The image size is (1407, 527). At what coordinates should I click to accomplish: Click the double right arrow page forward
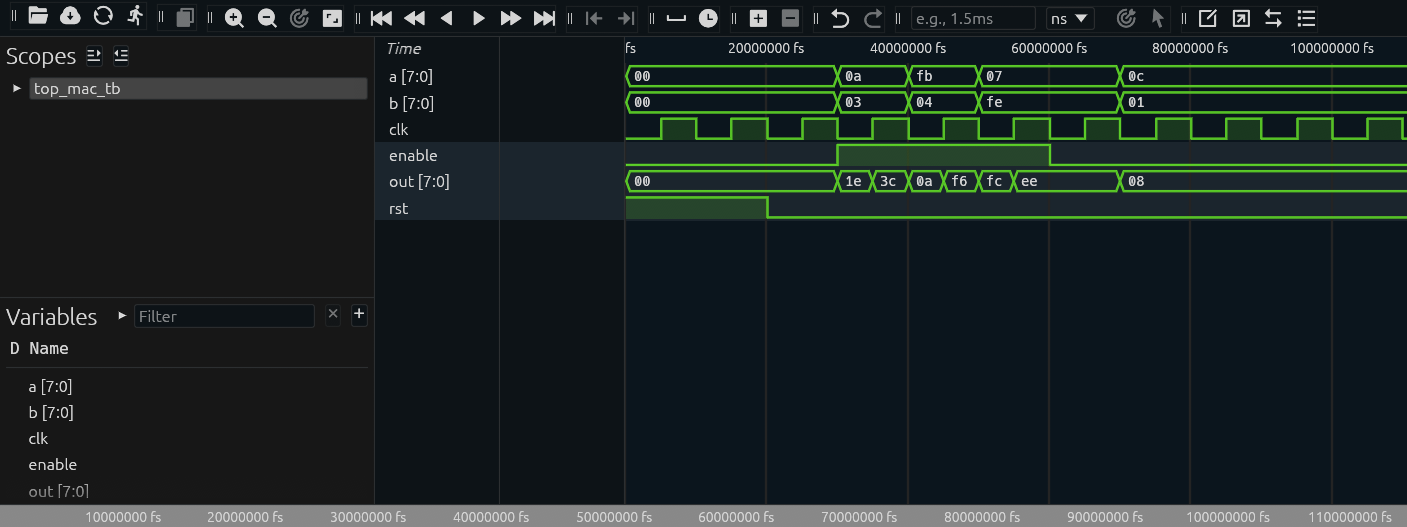click(x=511, y=18)
